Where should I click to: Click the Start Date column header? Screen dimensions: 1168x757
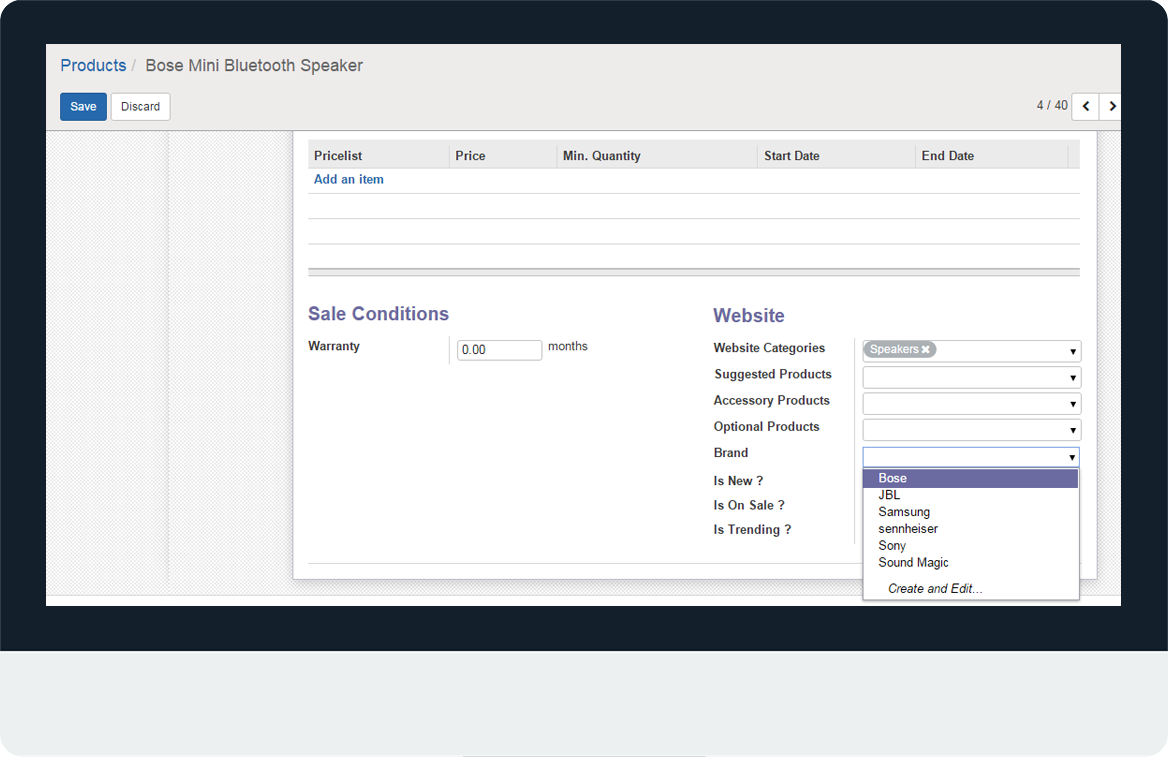coord(837,156)
